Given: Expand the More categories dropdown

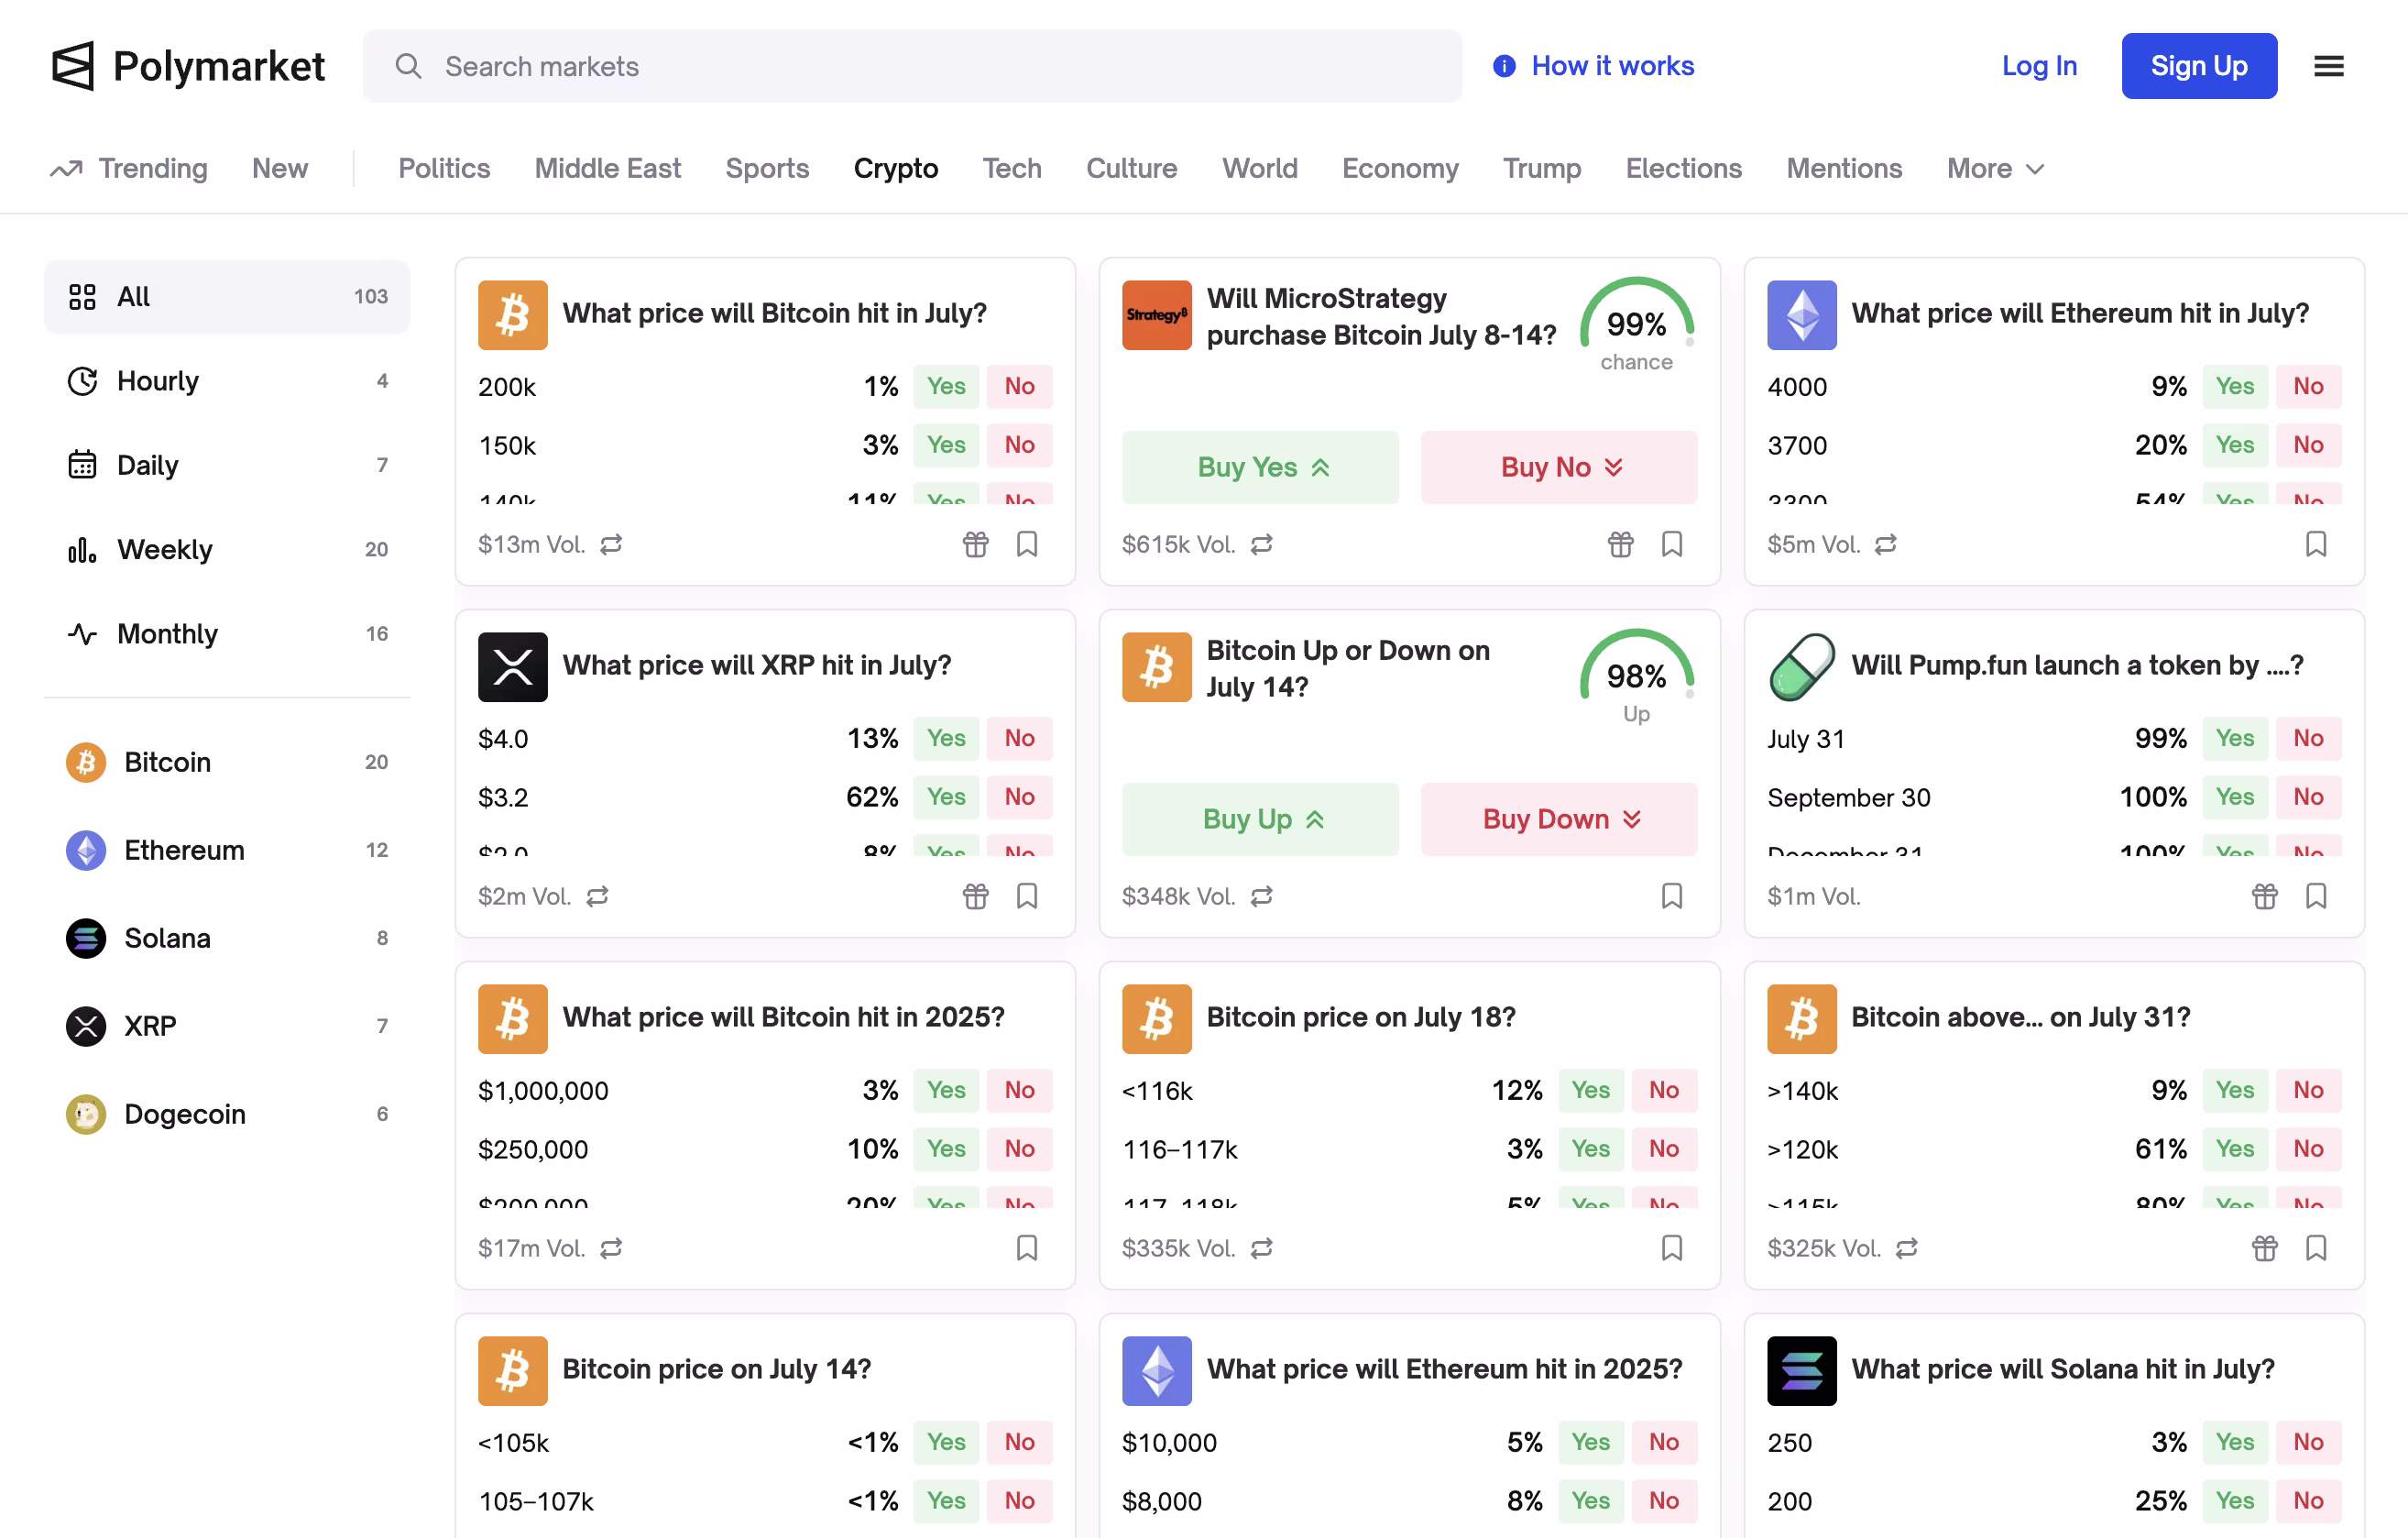Looking at the screenshot, I should 1995,168.
